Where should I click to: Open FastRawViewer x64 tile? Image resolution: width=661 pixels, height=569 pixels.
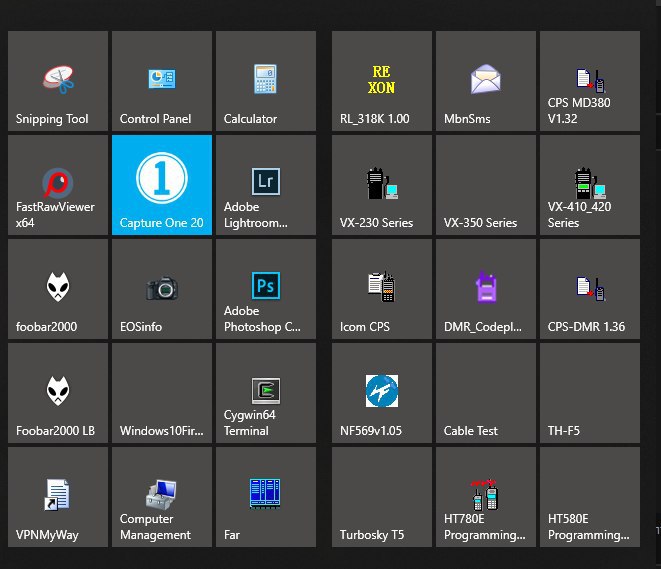[58, 185]
